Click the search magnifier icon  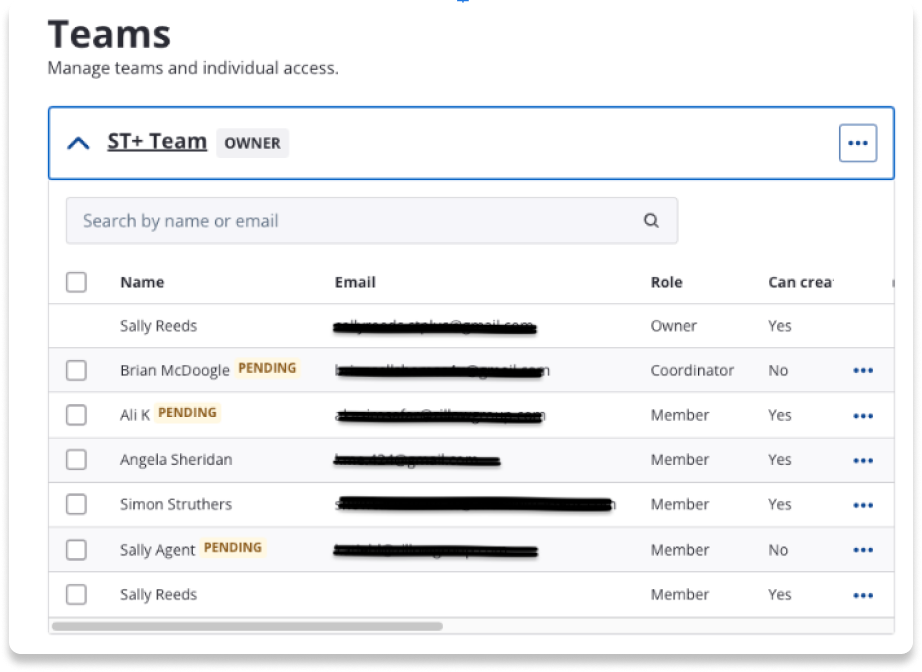[x=651, y=221]
